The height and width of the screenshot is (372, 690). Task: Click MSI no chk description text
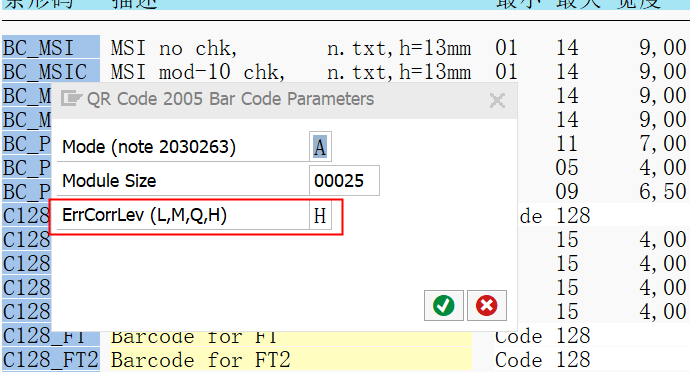[174, 48]
